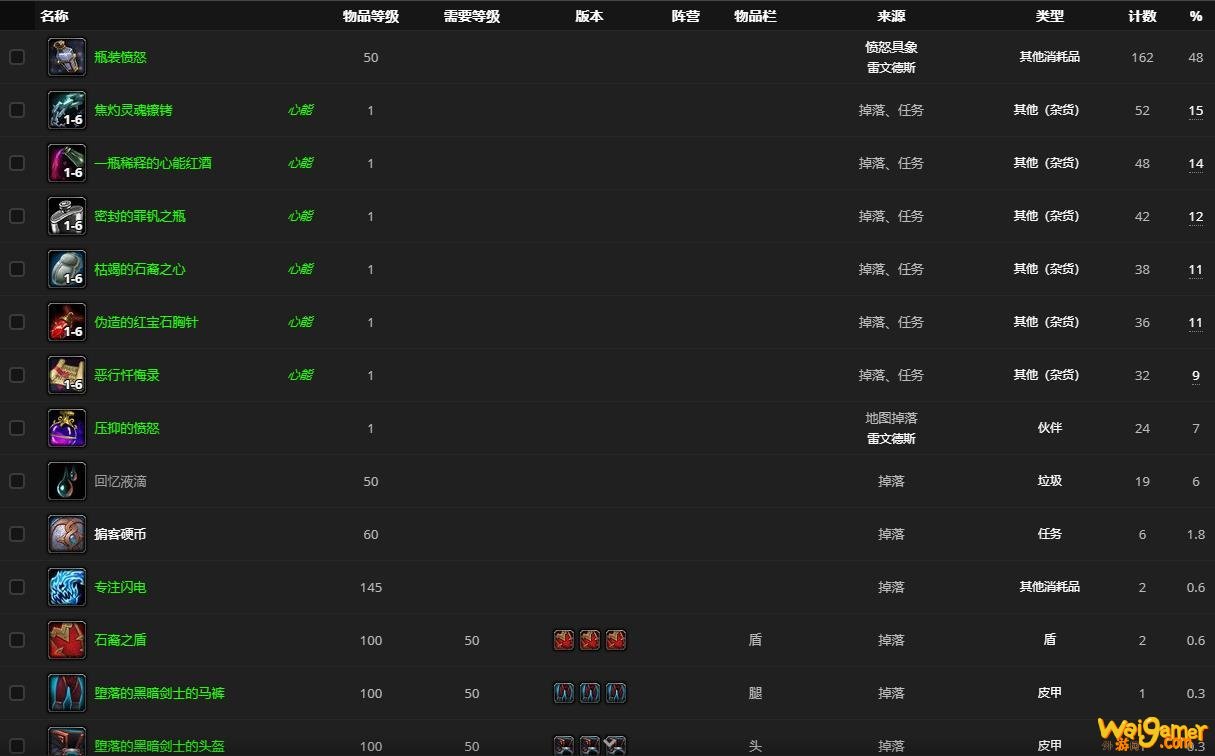This screenshot has height=756, width=1215.
Task: Select the checkbox for 密封的罪钒之瓶
Action: [x=17, y=216]
